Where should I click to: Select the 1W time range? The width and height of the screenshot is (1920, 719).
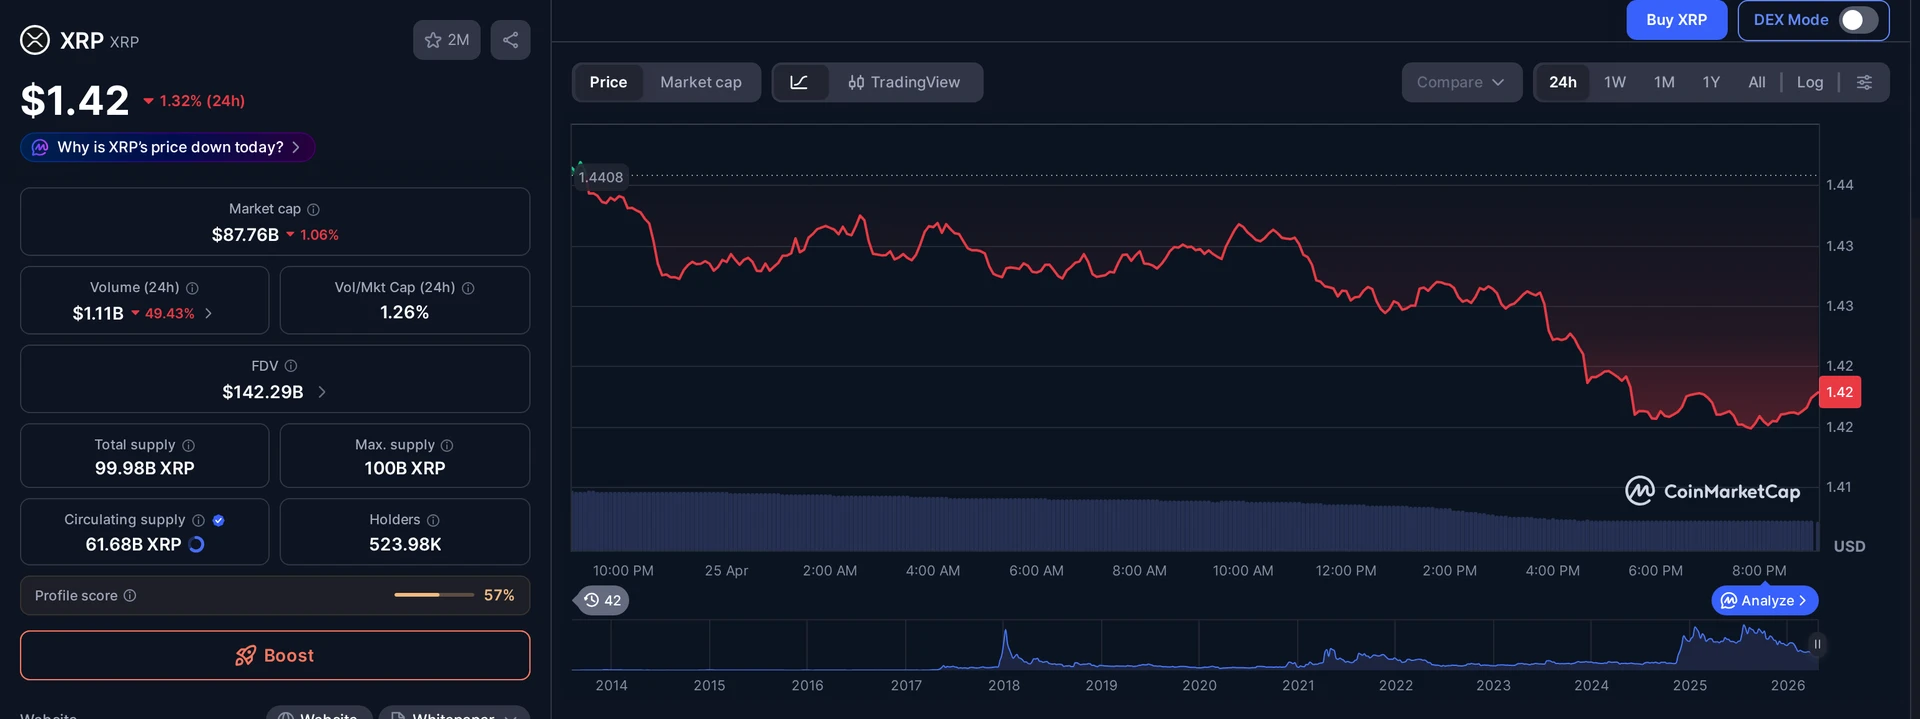1615,82
